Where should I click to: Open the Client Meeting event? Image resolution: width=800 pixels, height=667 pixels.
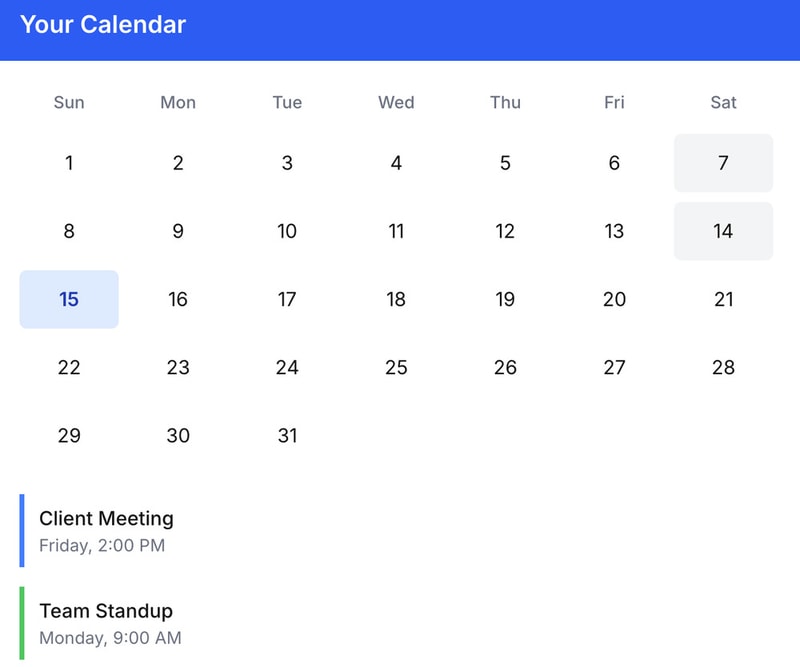[106, 531]
